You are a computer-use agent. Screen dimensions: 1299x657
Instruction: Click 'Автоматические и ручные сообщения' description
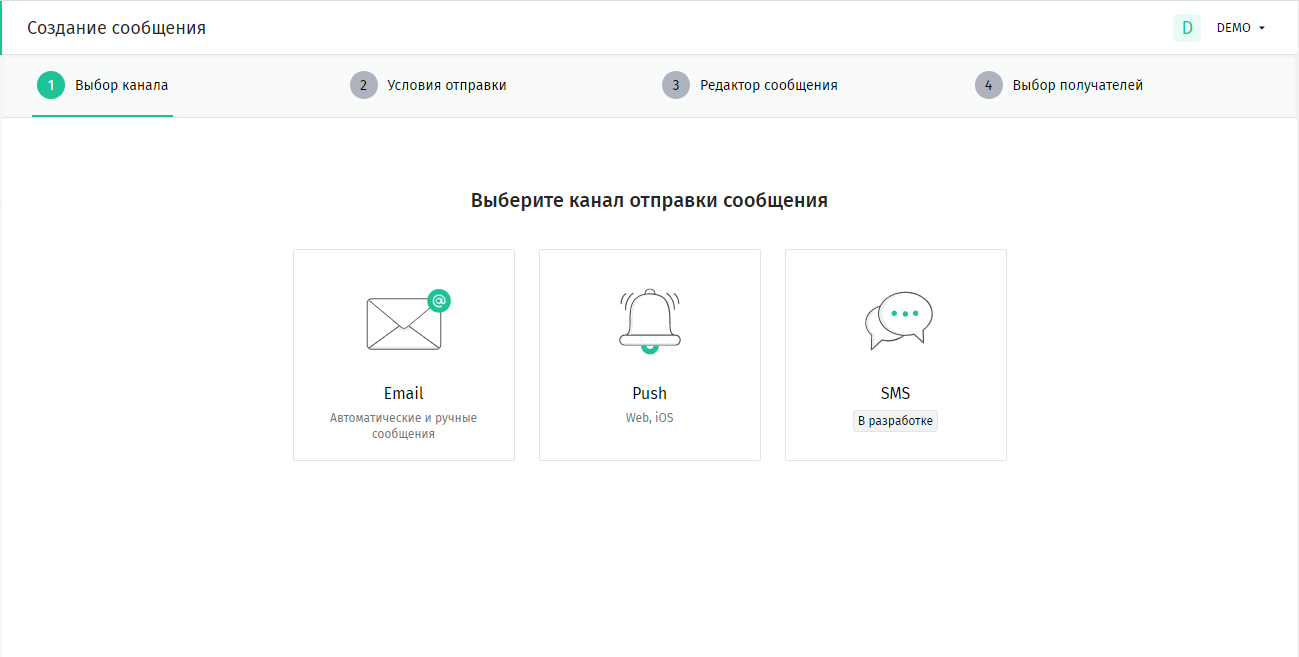[404, 426]
